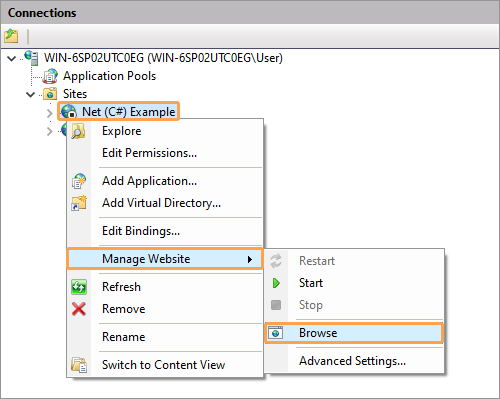Collapse the WIN-6SP02UTC0EG server node
This screenshot has height=399, width=500.
point(12,59)
